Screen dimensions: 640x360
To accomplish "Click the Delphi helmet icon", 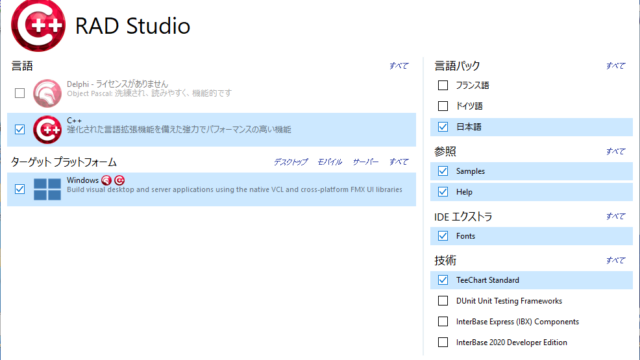I will point(47,93).
